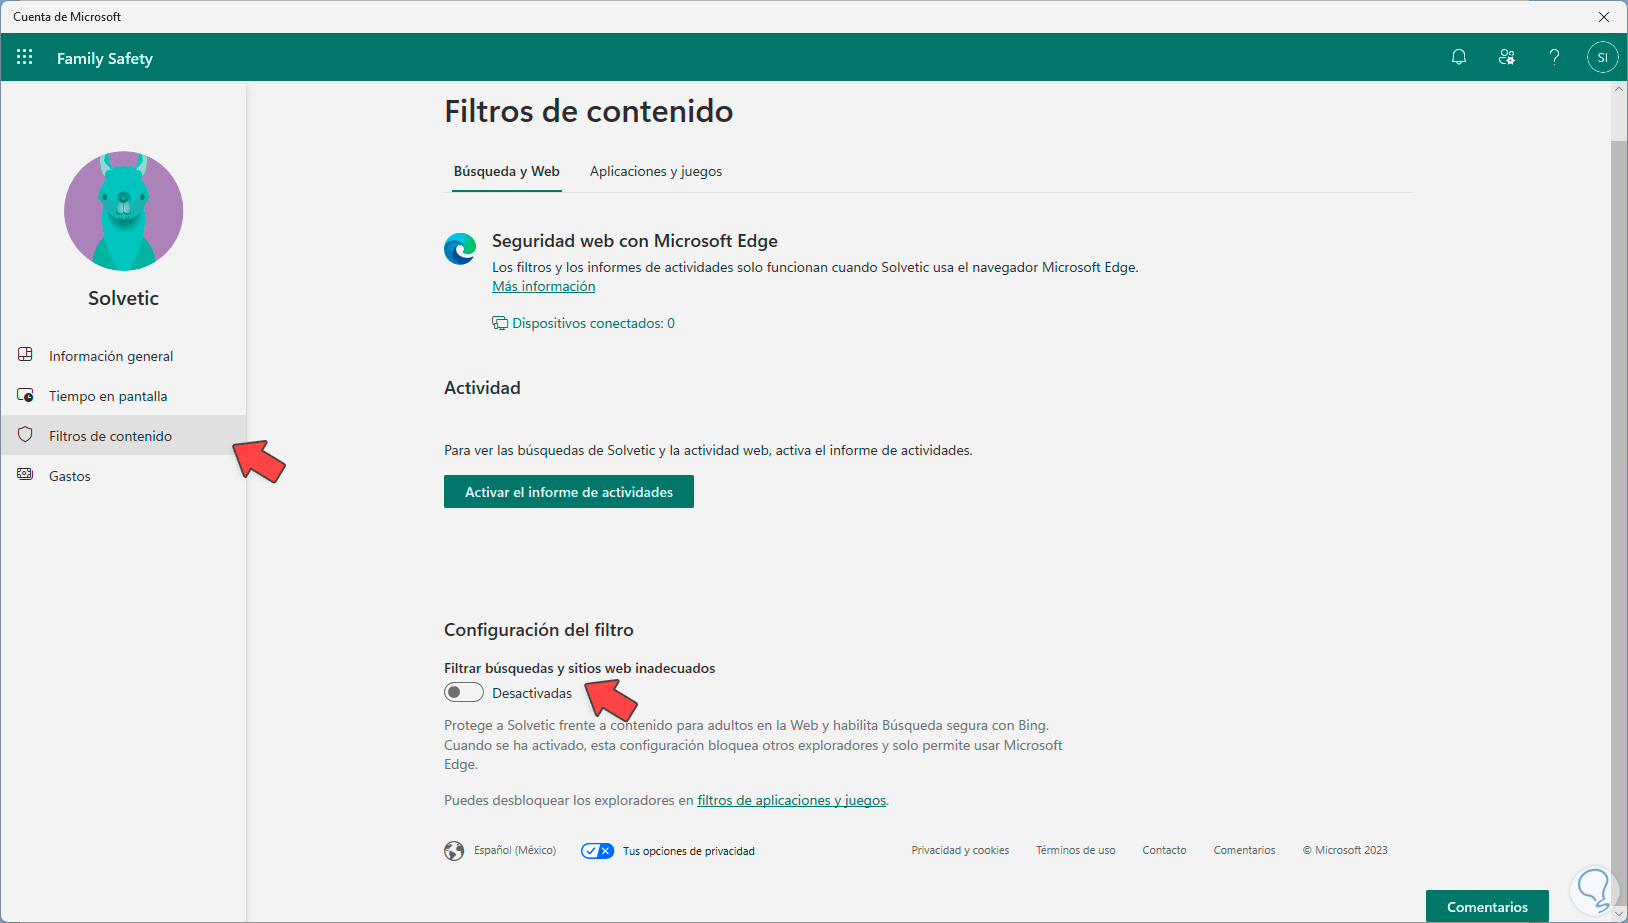Change language Español (México)
The height and width of the screenshot is (923, 1628).
pos(515,850)
